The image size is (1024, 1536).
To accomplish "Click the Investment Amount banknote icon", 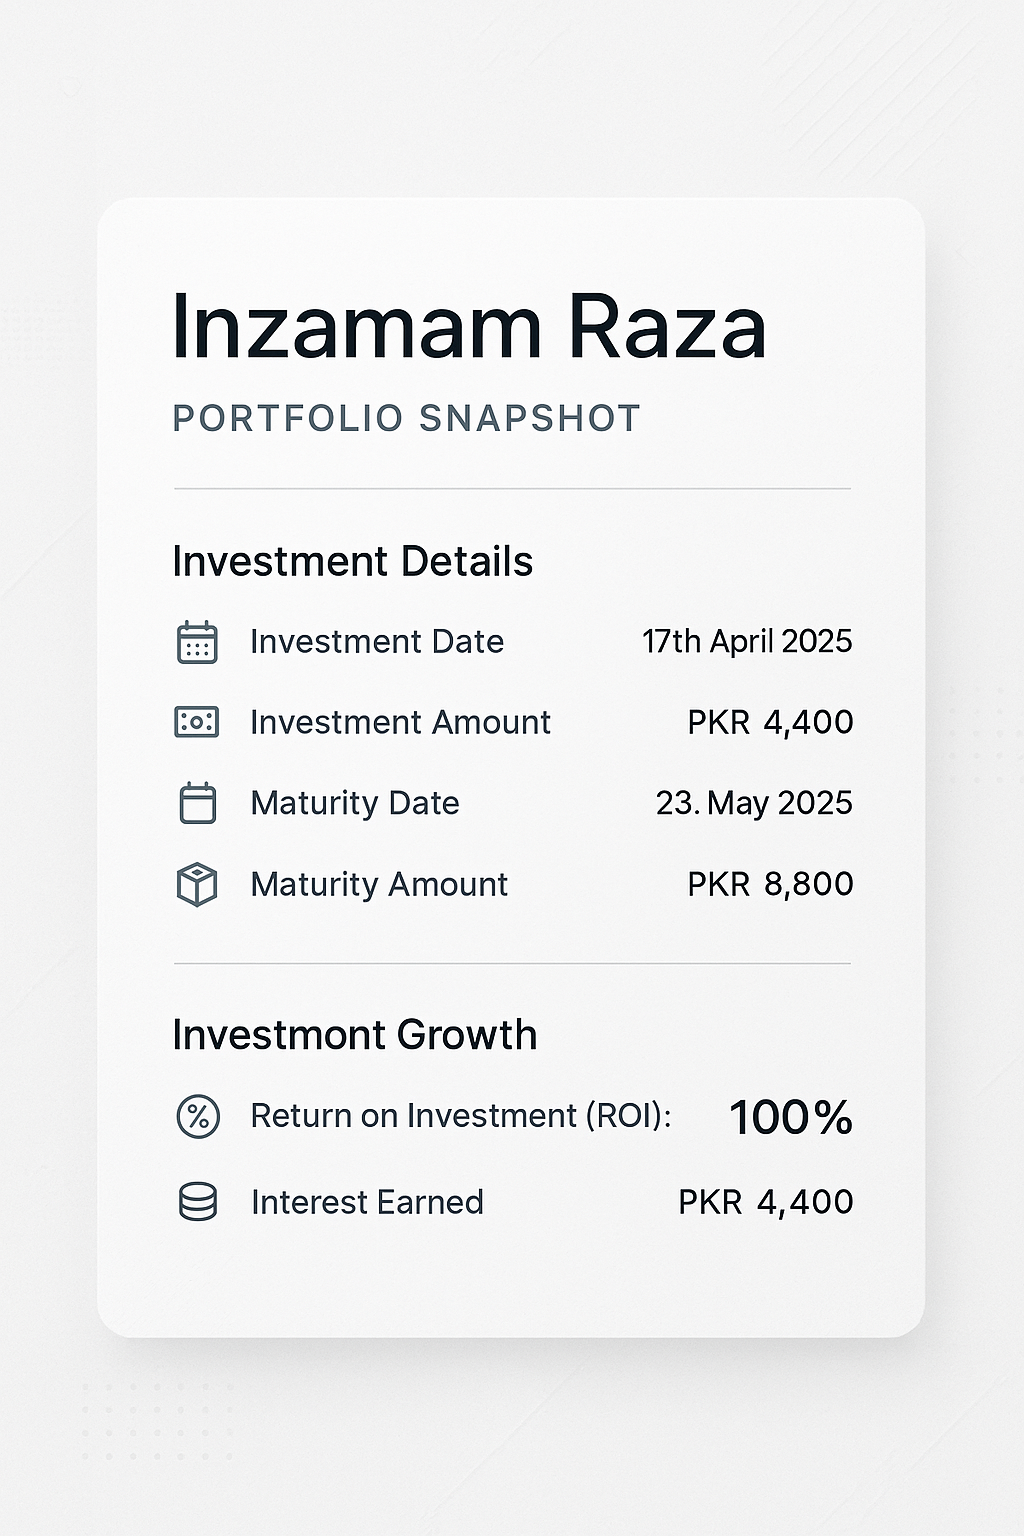I will [197, 722].
